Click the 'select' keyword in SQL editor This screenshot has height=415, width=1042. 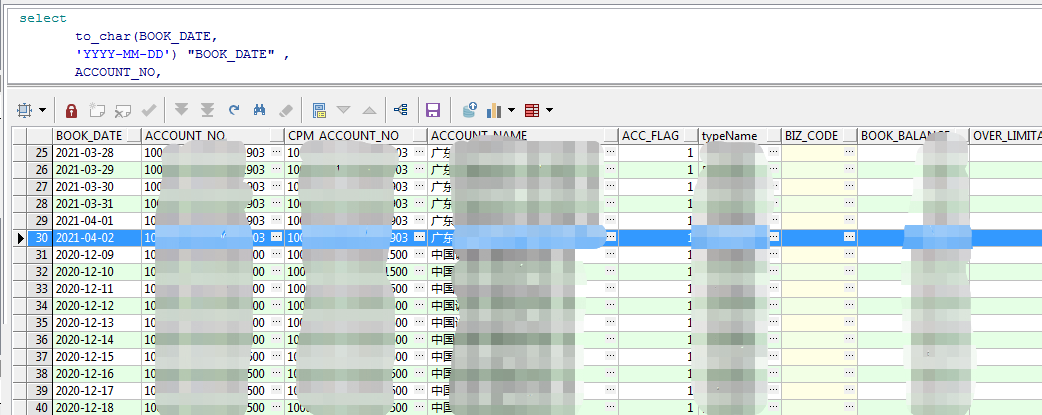[x=43, y=19]
